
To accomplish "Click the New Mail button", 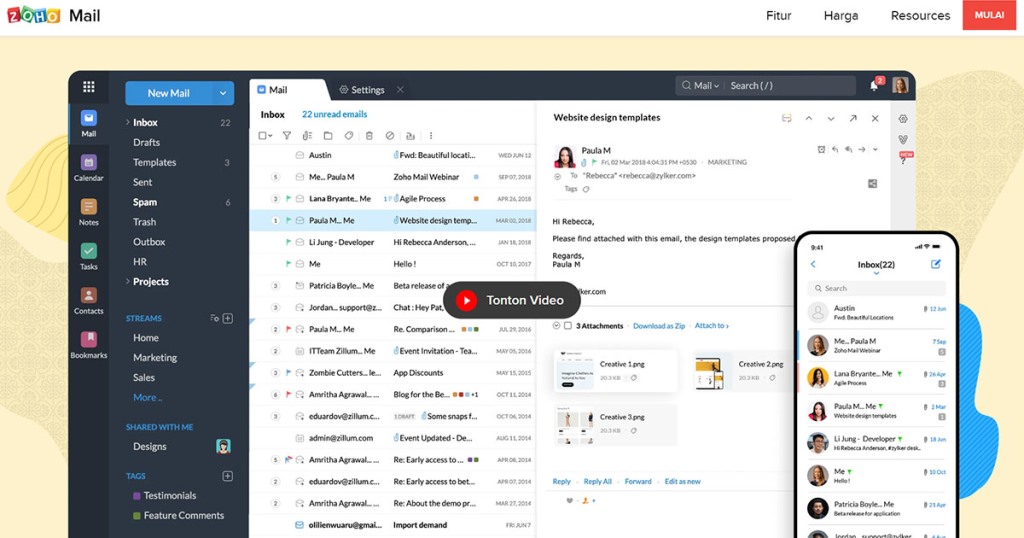I will point(168,93).
